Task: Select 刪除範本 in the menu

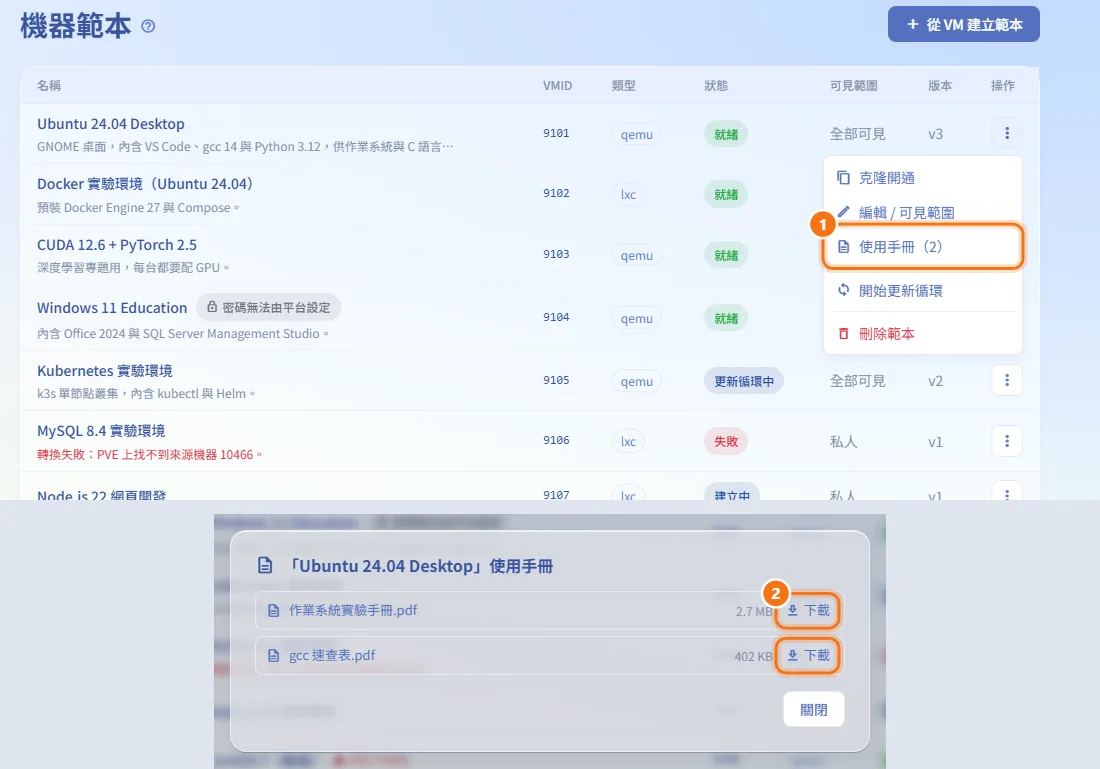Action: point(923,333)
